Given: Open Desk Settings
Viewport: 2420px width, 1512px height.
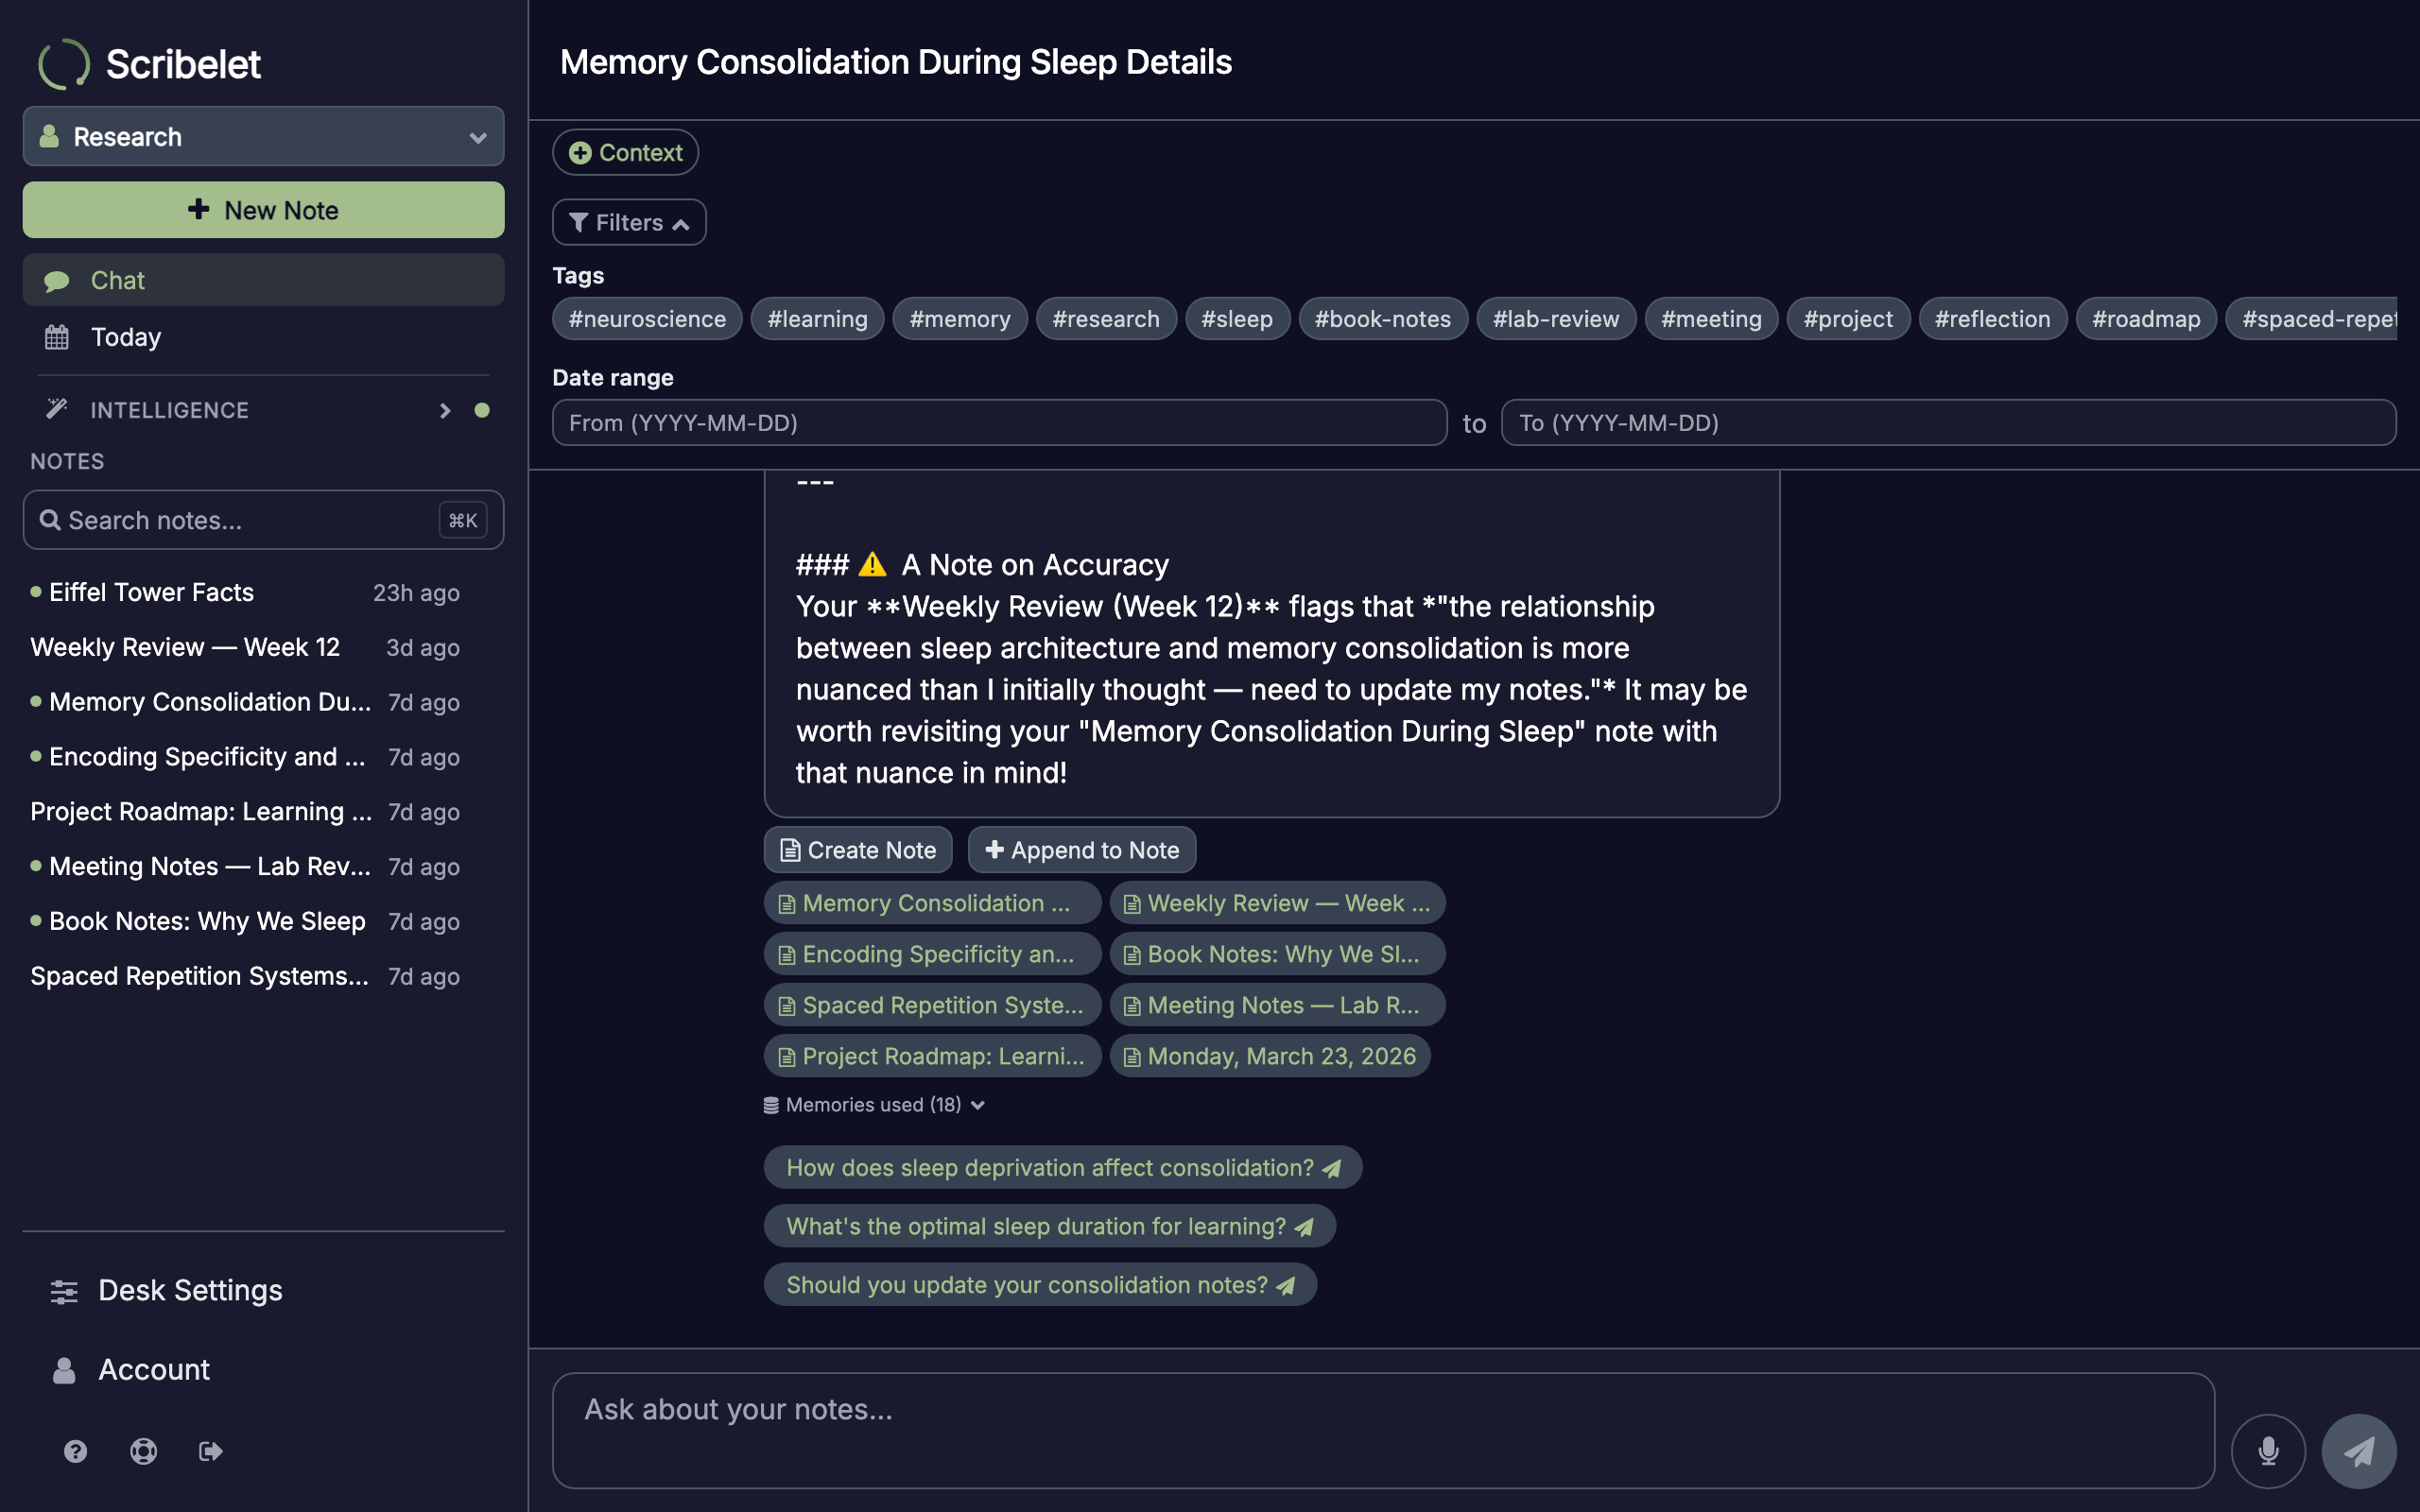Looking at the screenshot, I should (263, 1291).
